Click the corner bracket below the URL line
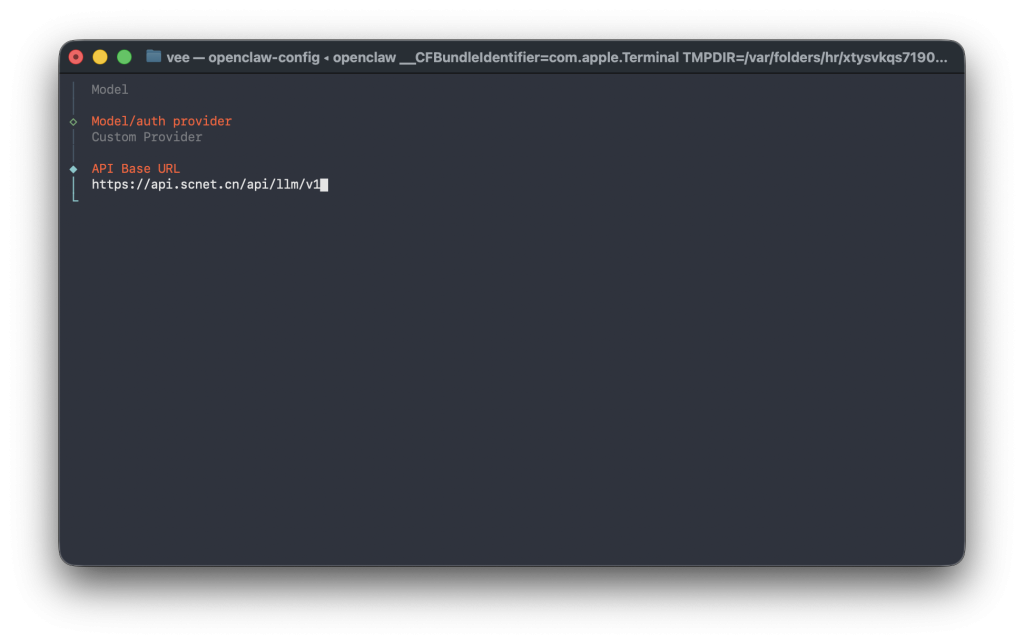Image resolution: width=1024 pixels, height=644 pixels. (x=75, y=199)
